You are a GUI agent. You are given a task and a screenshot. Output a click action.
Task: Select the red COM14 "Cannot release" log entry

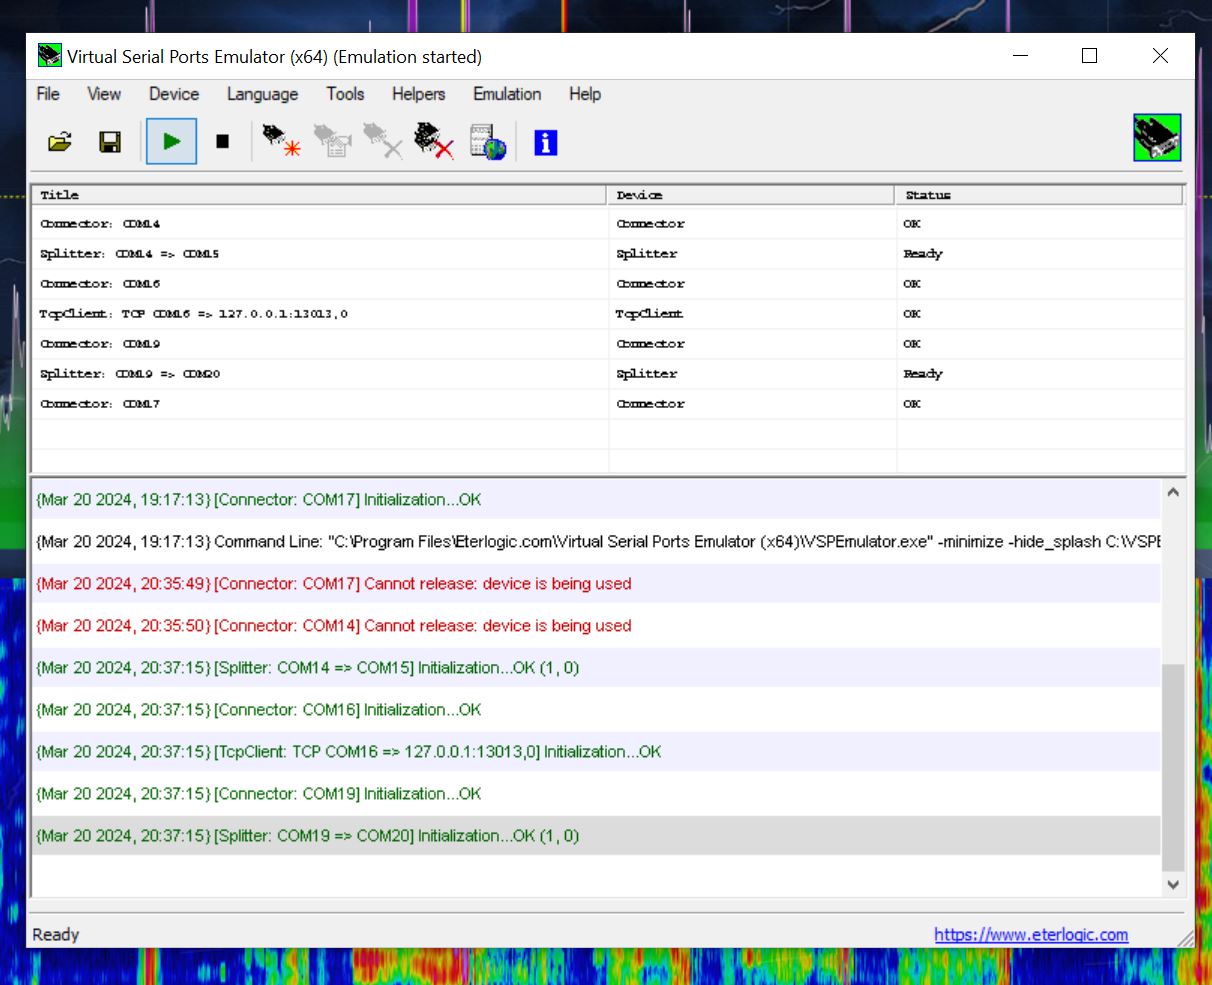(x=596, y=626)
